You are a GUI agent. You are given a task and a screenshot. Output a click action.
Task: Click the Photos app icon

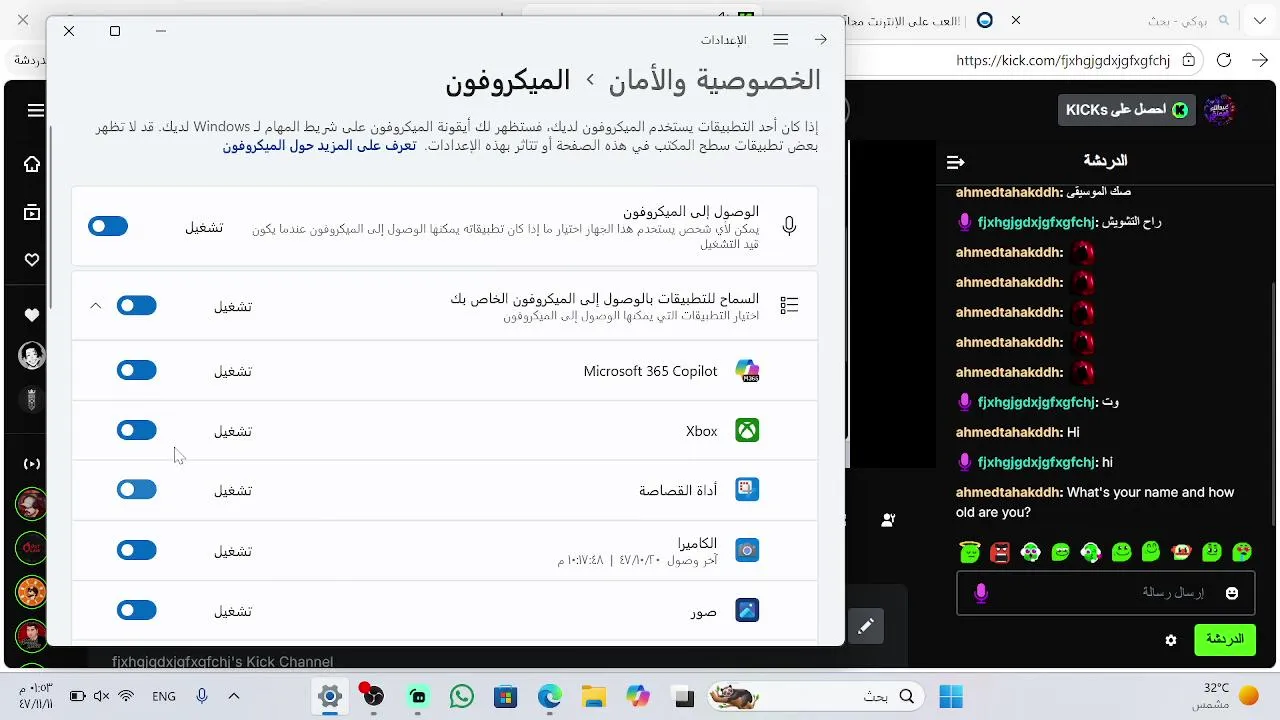pos(747,610)
